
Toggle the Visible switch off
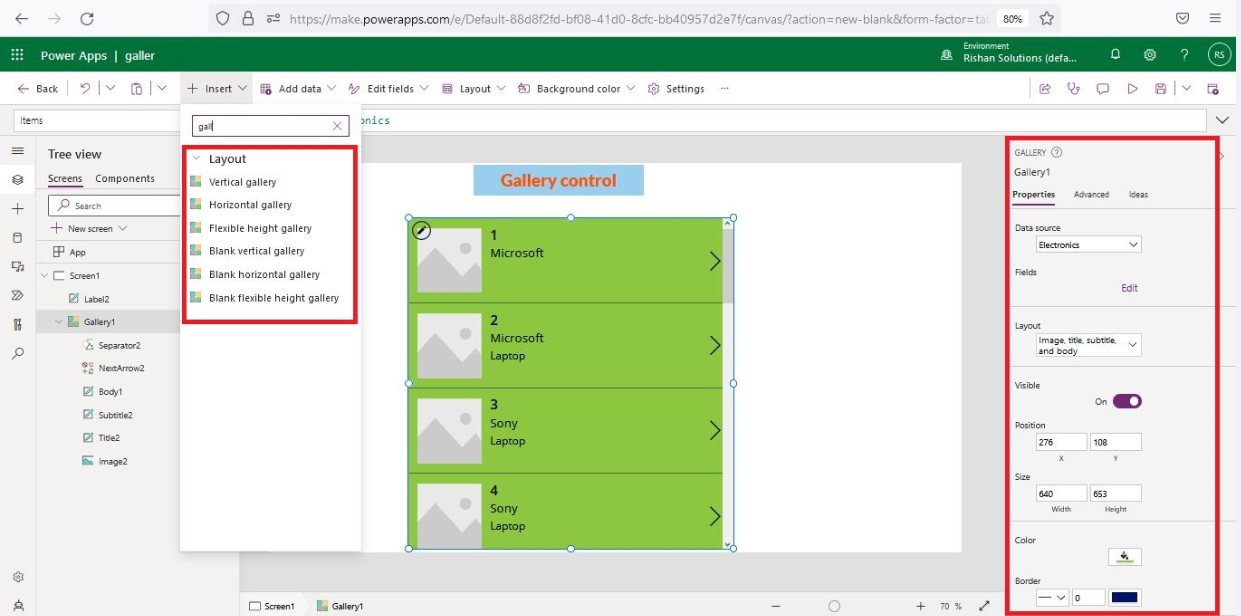point(1127,401)
